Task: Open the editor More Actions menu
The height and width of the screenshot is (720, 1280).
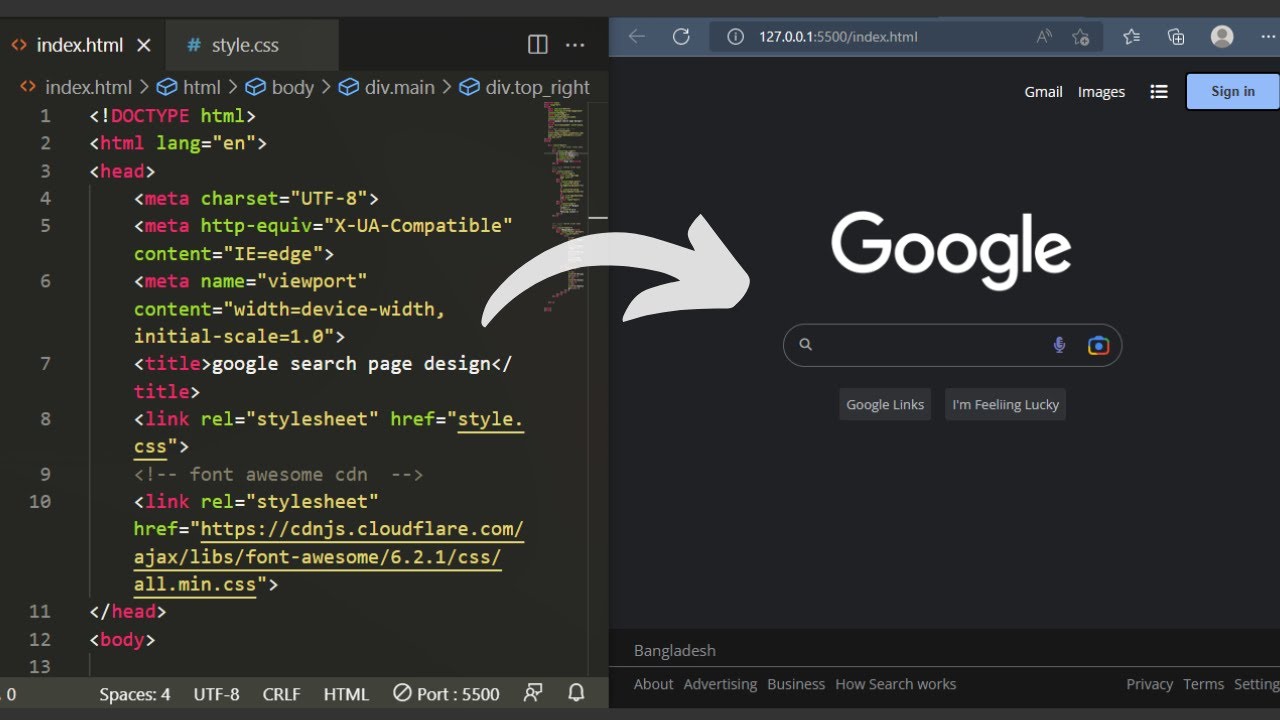Action: (575, 45)
